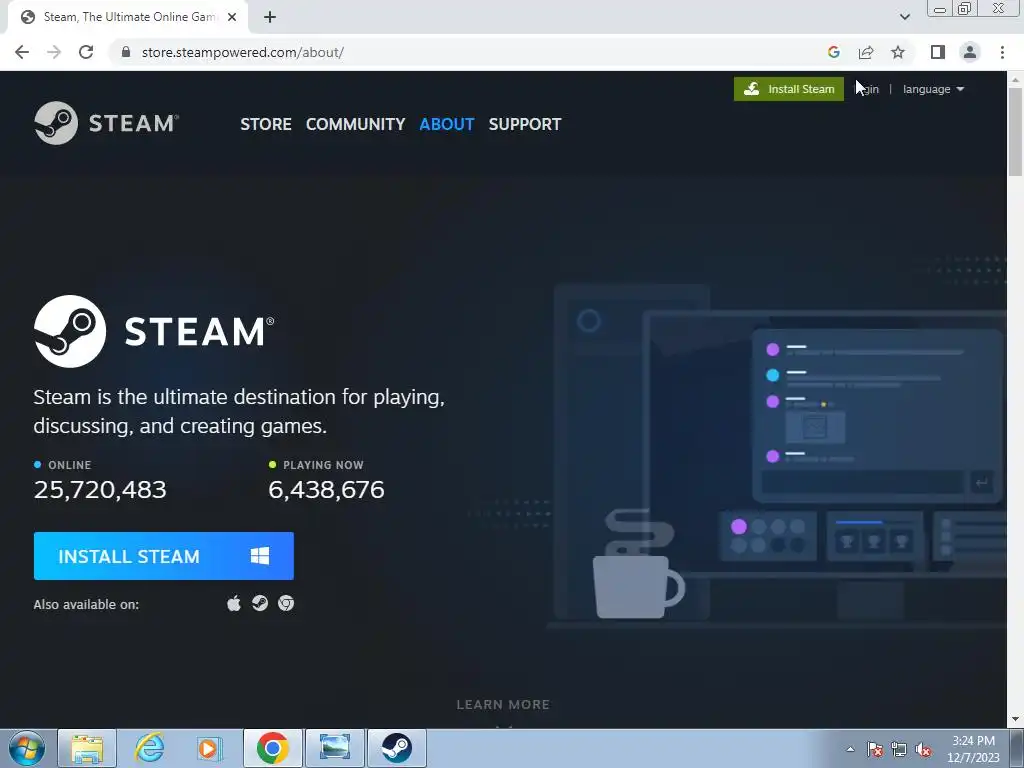Open the STORE menu item
Screen dimensions: 1024x768
click(266, 124)
